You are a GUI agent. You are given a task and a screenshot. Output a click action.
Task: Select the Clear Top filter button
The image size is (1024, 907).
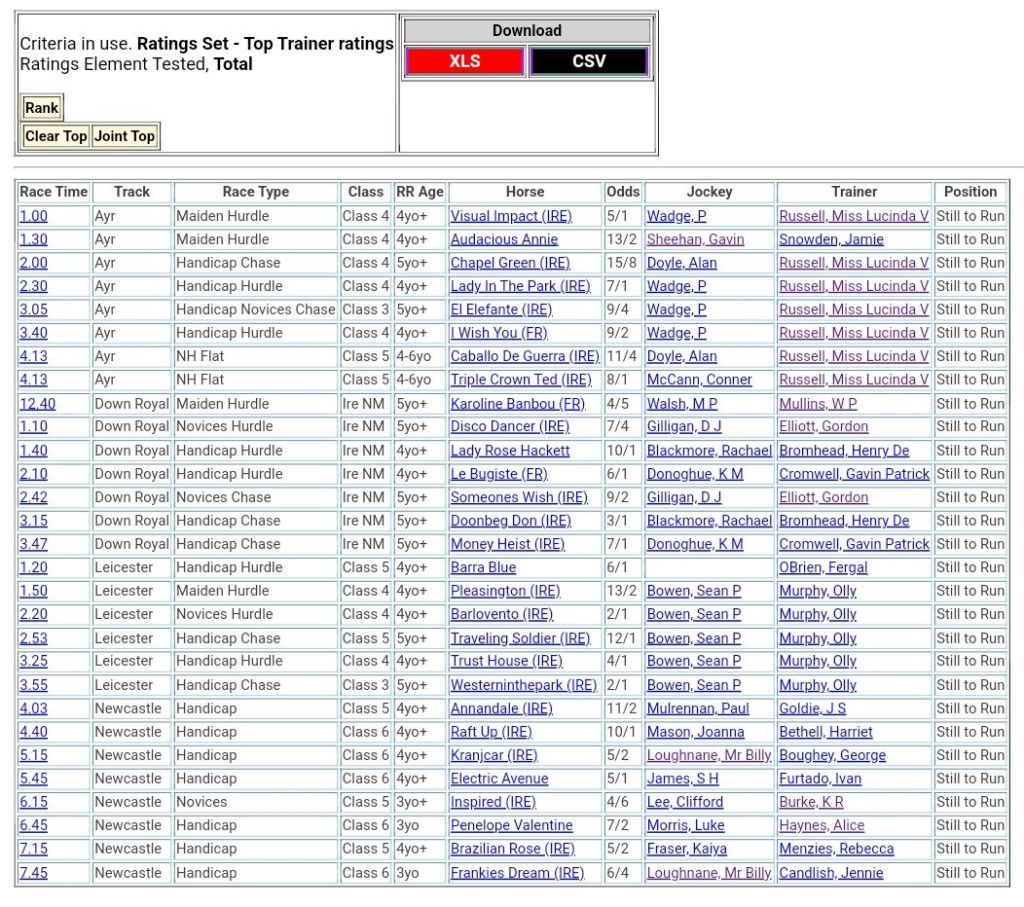point(56,136)
